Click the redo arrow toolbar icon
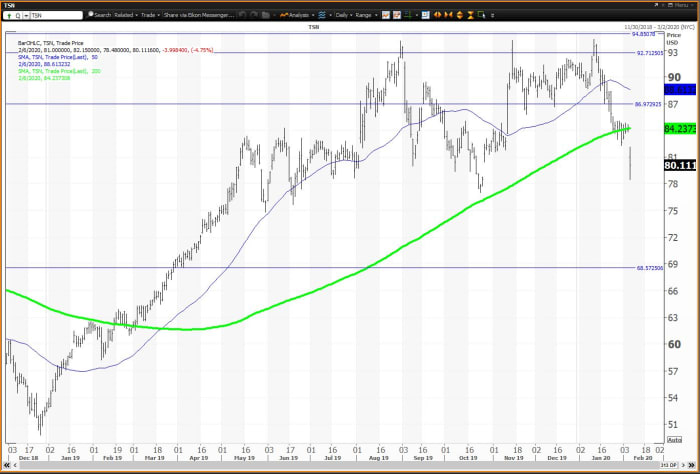 (x=254, y=15)
